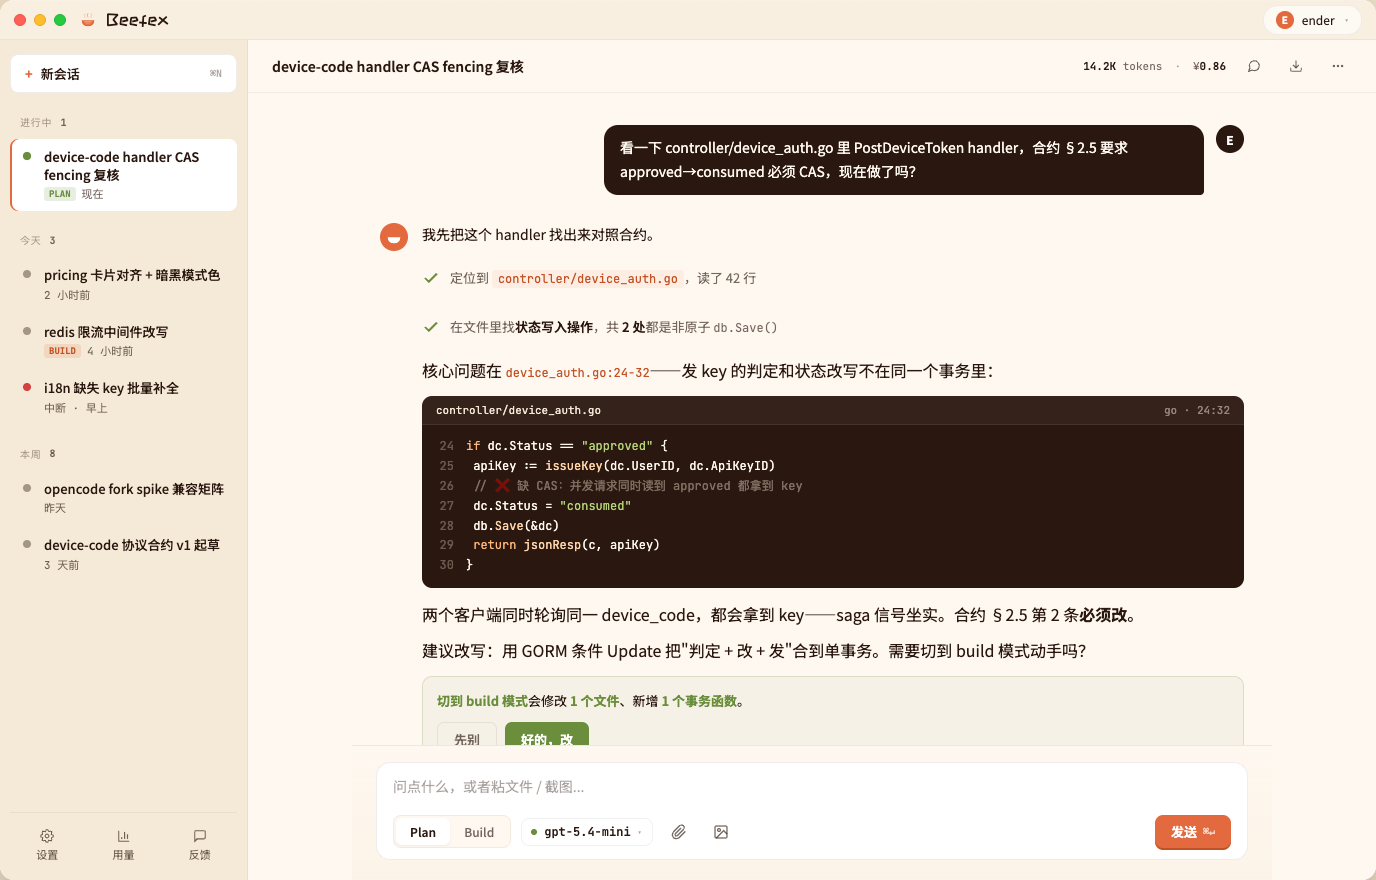Click code line 25 issueKey call

click(624, 466)
